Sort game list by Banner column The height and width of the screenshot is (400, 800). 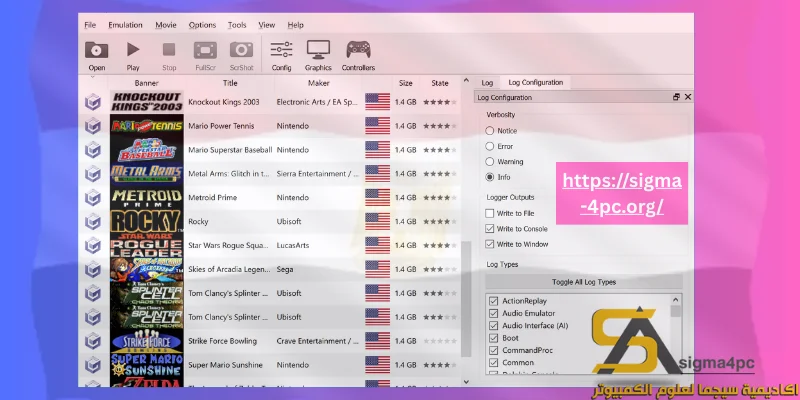[x=146, y=83]
